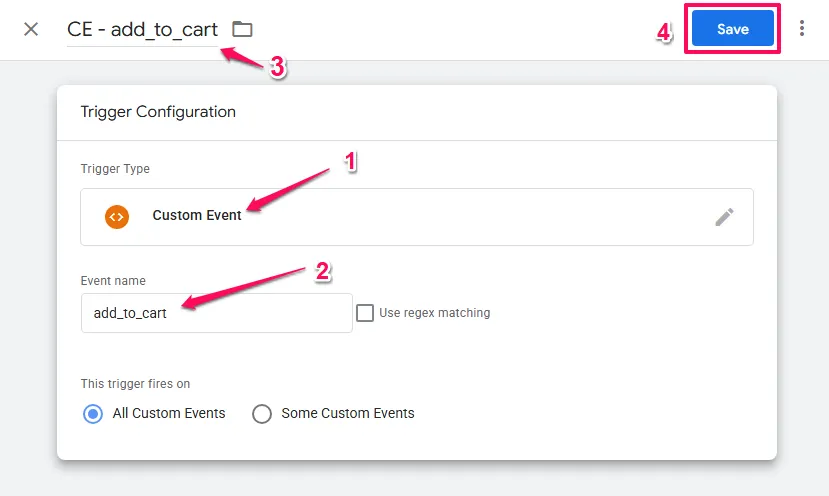The image size is (829, 496).
Task: Enable the 'Use regex matching' checkbox
Action: (366, 313)
